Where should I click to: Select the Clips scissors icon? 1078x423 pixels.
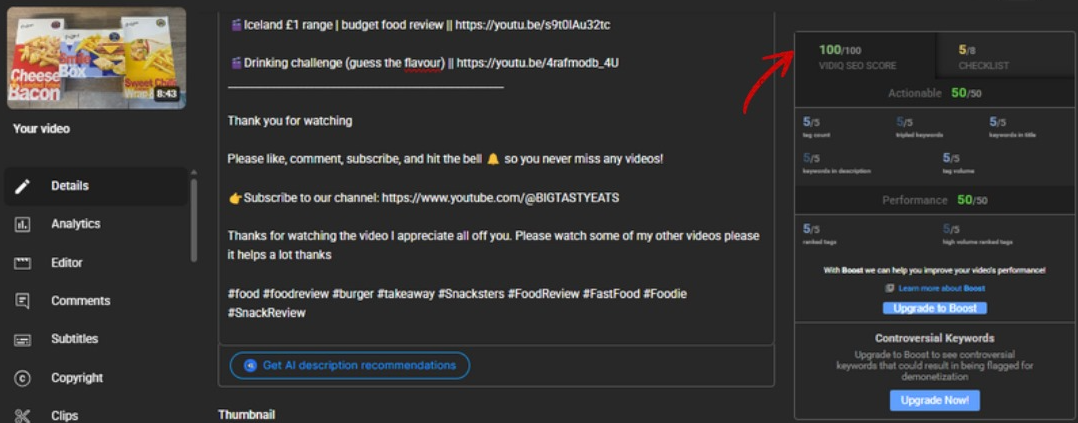(x=22, y=415)
